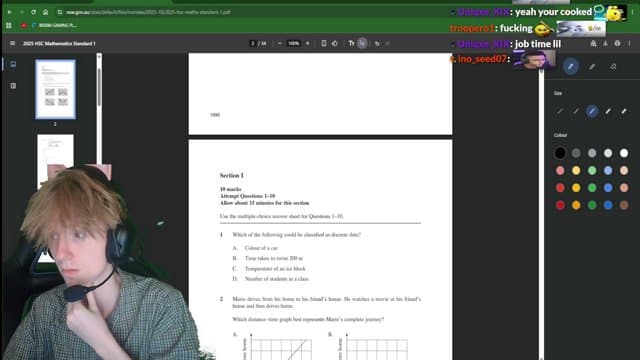Zoom out of the PDF document
This screenshot has height=360, width=640.
point(280,43)
